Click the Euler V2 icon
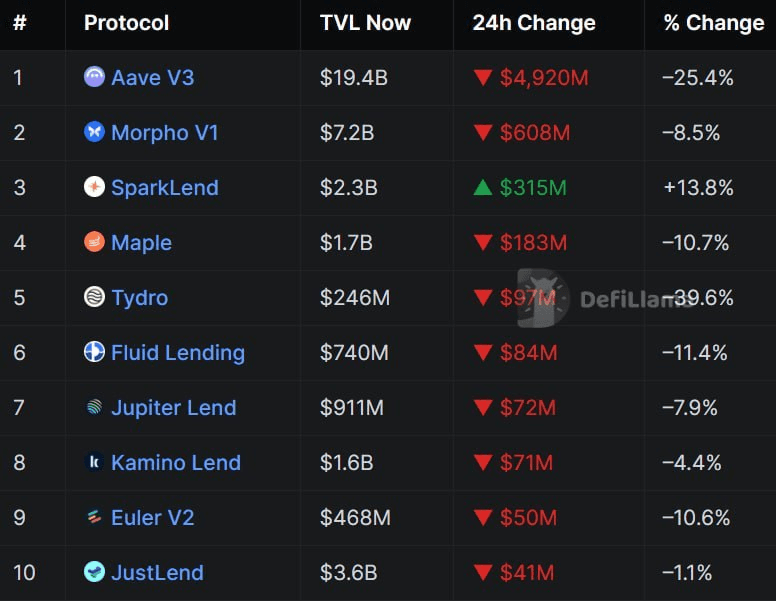The width and height of the screenshot is (776, 601). (94, 517)
